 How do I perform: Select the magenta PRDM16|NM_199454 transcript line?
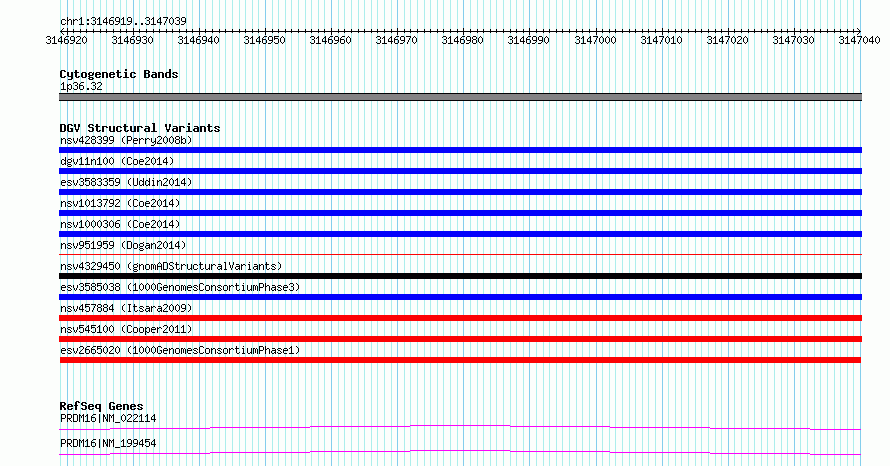click(x=460, y=452)
